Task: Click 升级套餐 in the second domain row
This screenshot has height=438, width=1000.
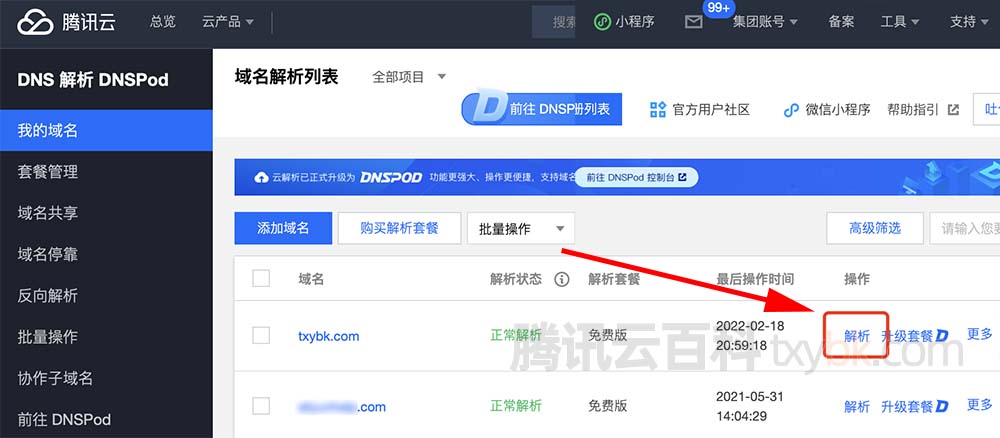Action: click(x=907, y=407)
